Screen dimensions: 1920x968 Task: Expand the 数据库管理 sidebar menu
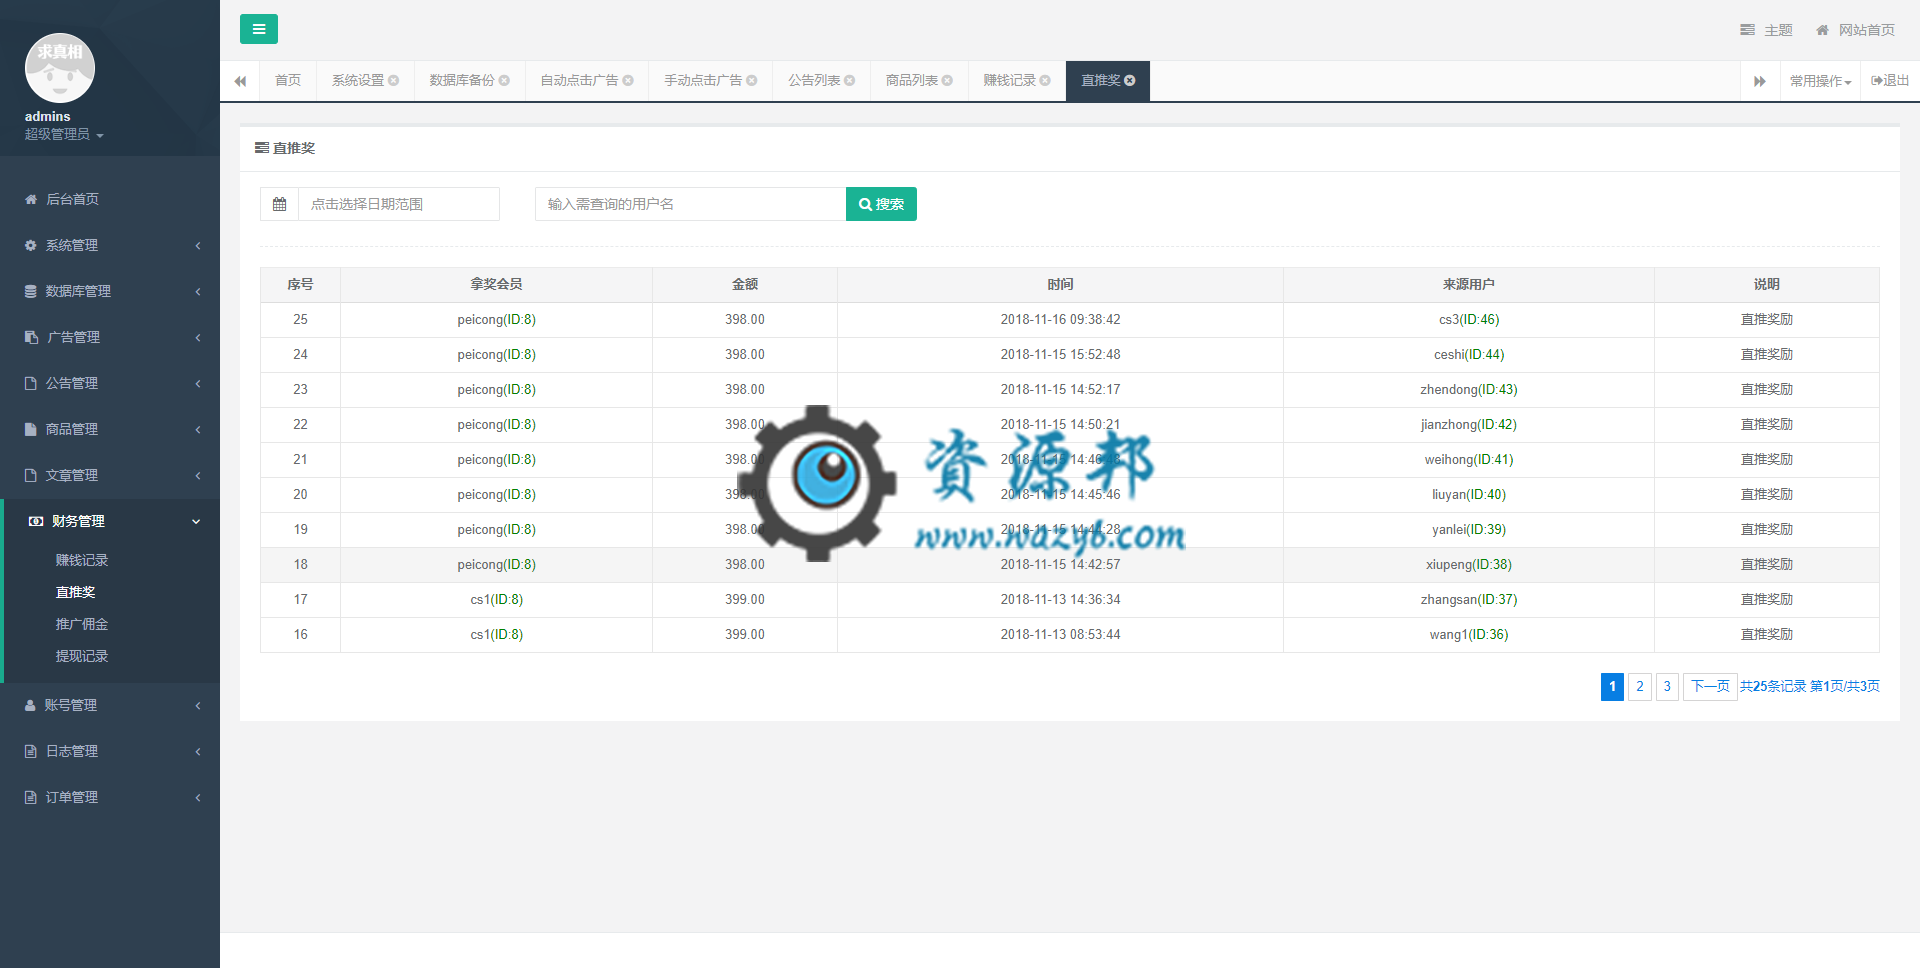tap(110, 291)
